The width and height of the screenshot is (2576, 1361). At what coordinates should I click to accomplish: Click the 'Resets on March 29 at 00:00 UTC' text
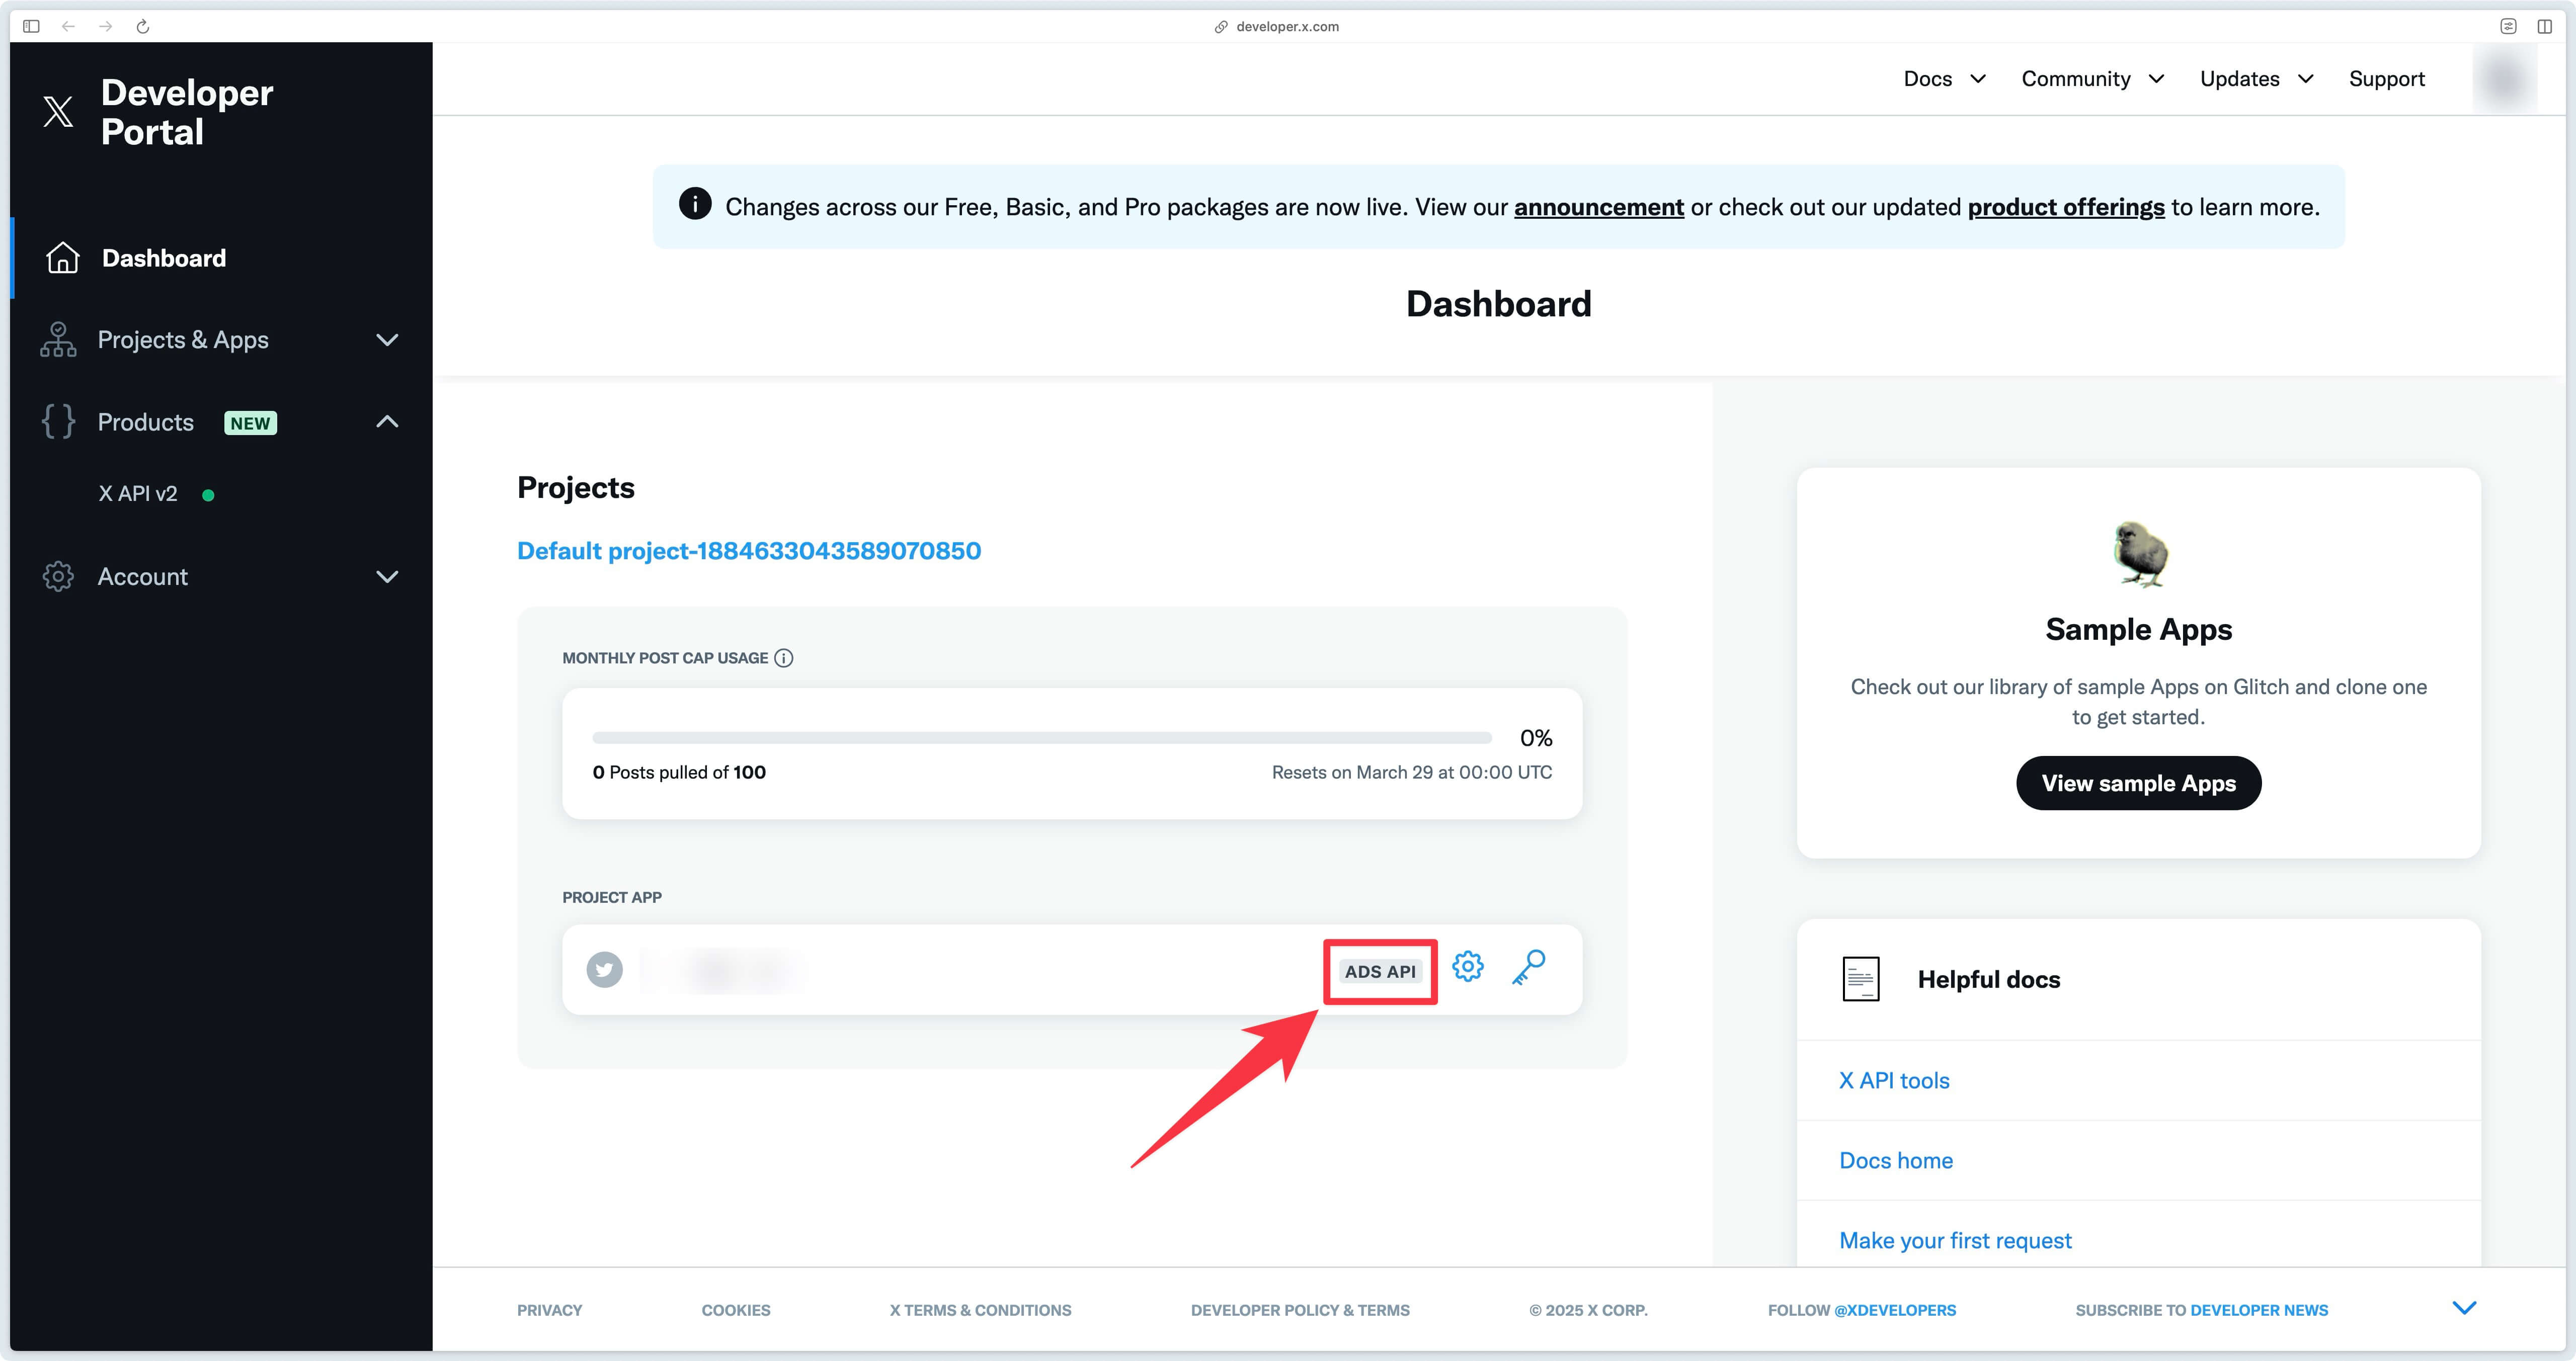[x=1412, y=773]
